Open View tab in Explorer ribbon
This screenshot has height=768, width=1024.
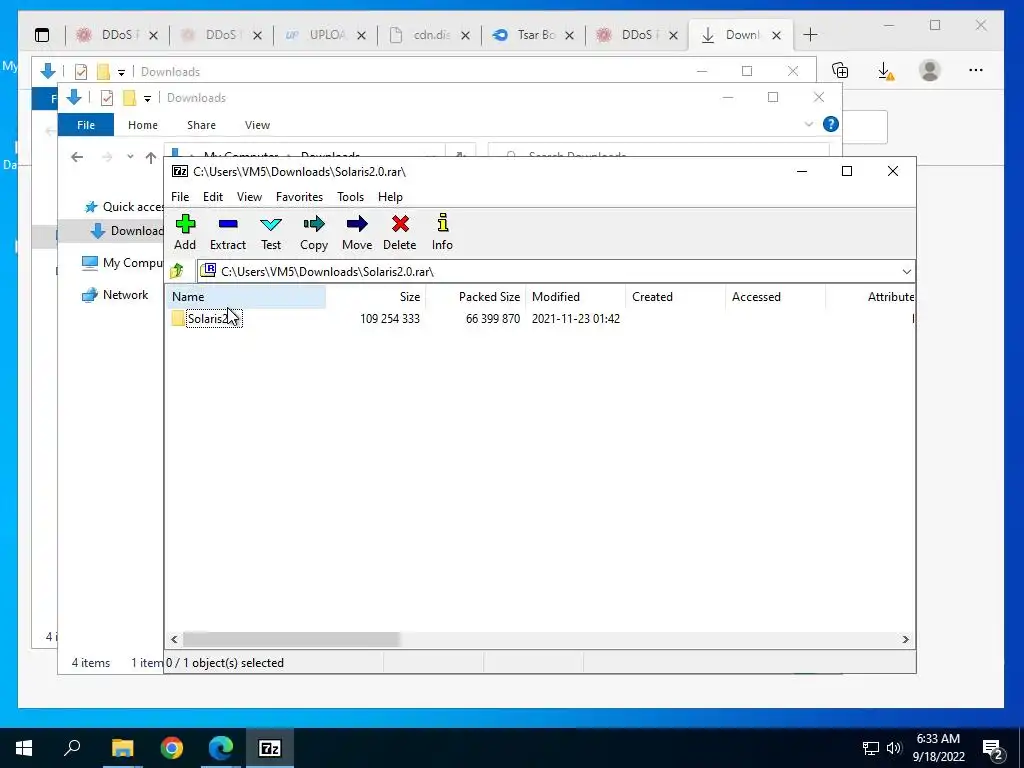tap(257, 125)
